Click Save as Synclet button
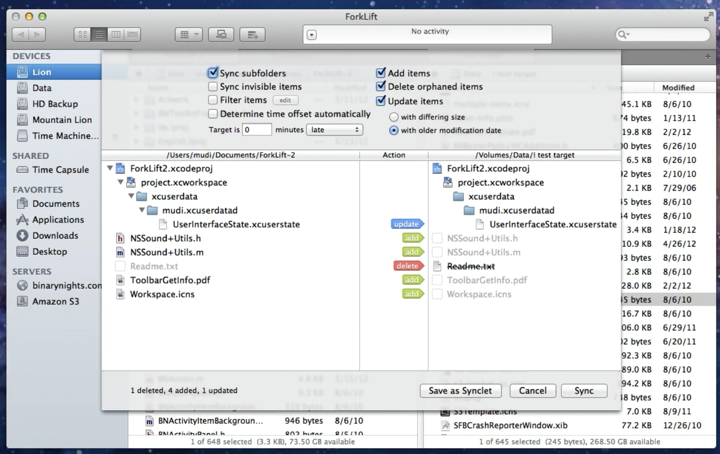Viewport: 720px width, 454px height. (460, 391)
